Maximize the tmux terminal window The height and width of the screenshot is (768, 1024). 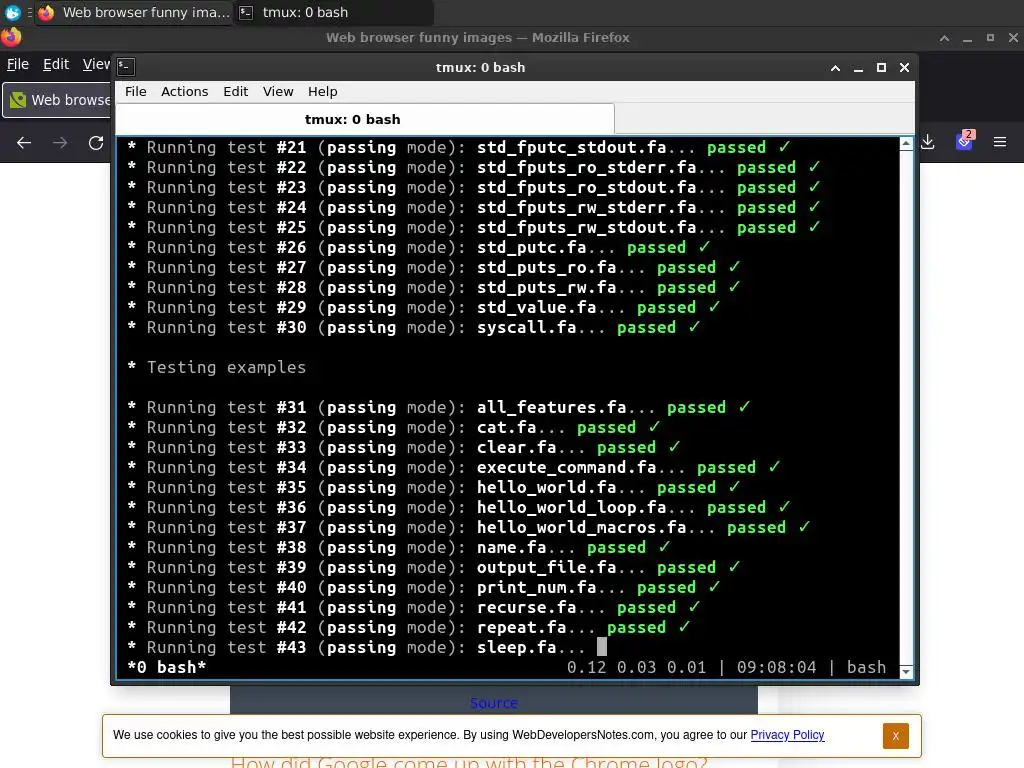click(881, 68)
